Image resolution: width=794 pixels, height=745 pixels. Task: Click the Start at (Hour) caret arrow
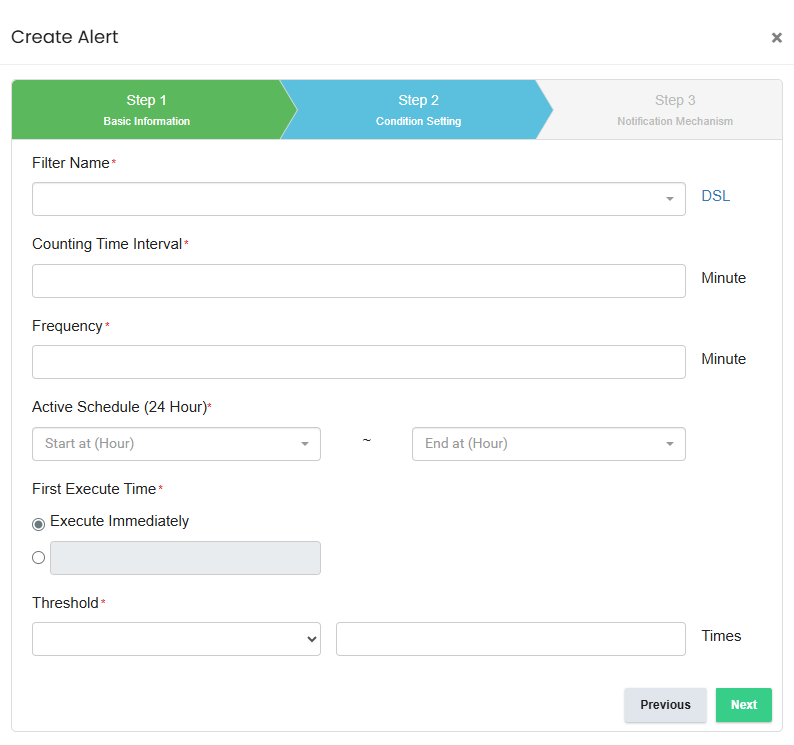pyautogui.click(x=304, y=444)
